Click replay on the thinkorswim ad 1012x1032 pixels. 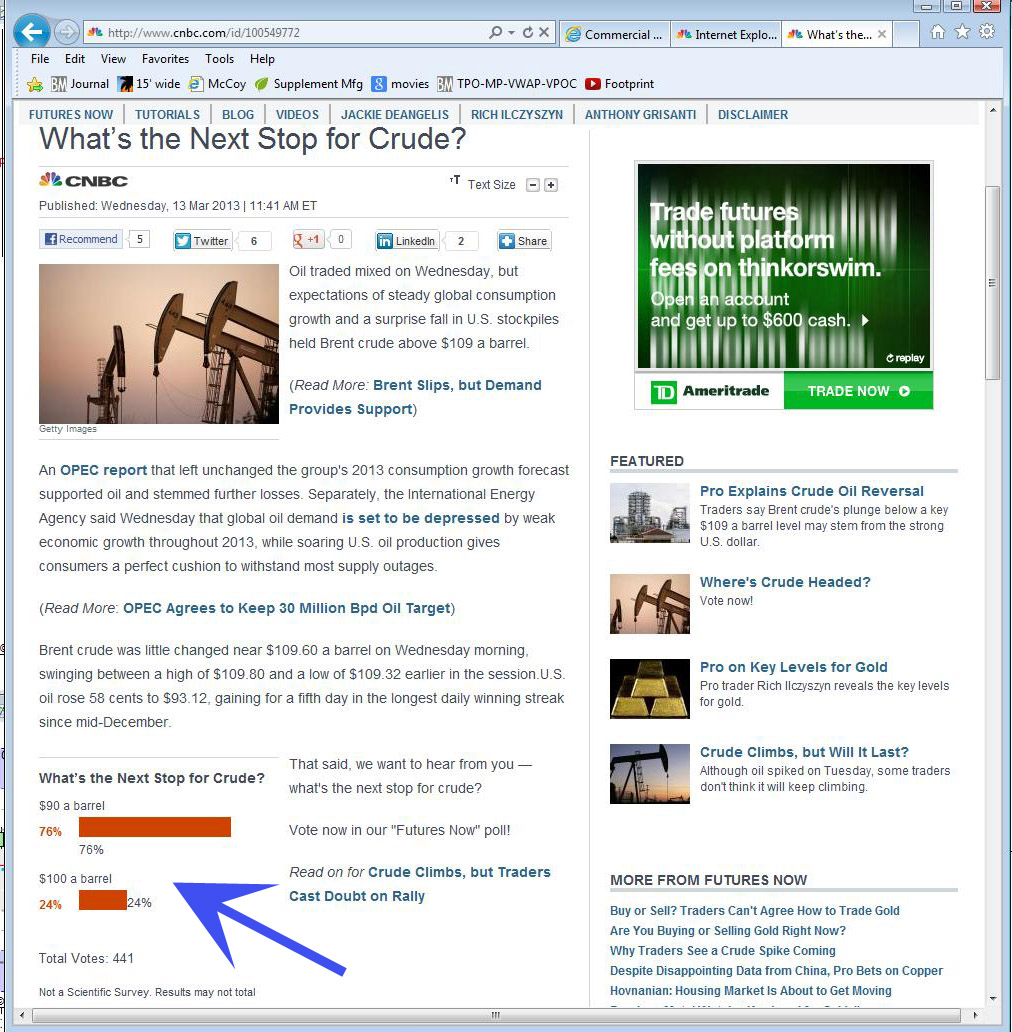click(905, 358)
